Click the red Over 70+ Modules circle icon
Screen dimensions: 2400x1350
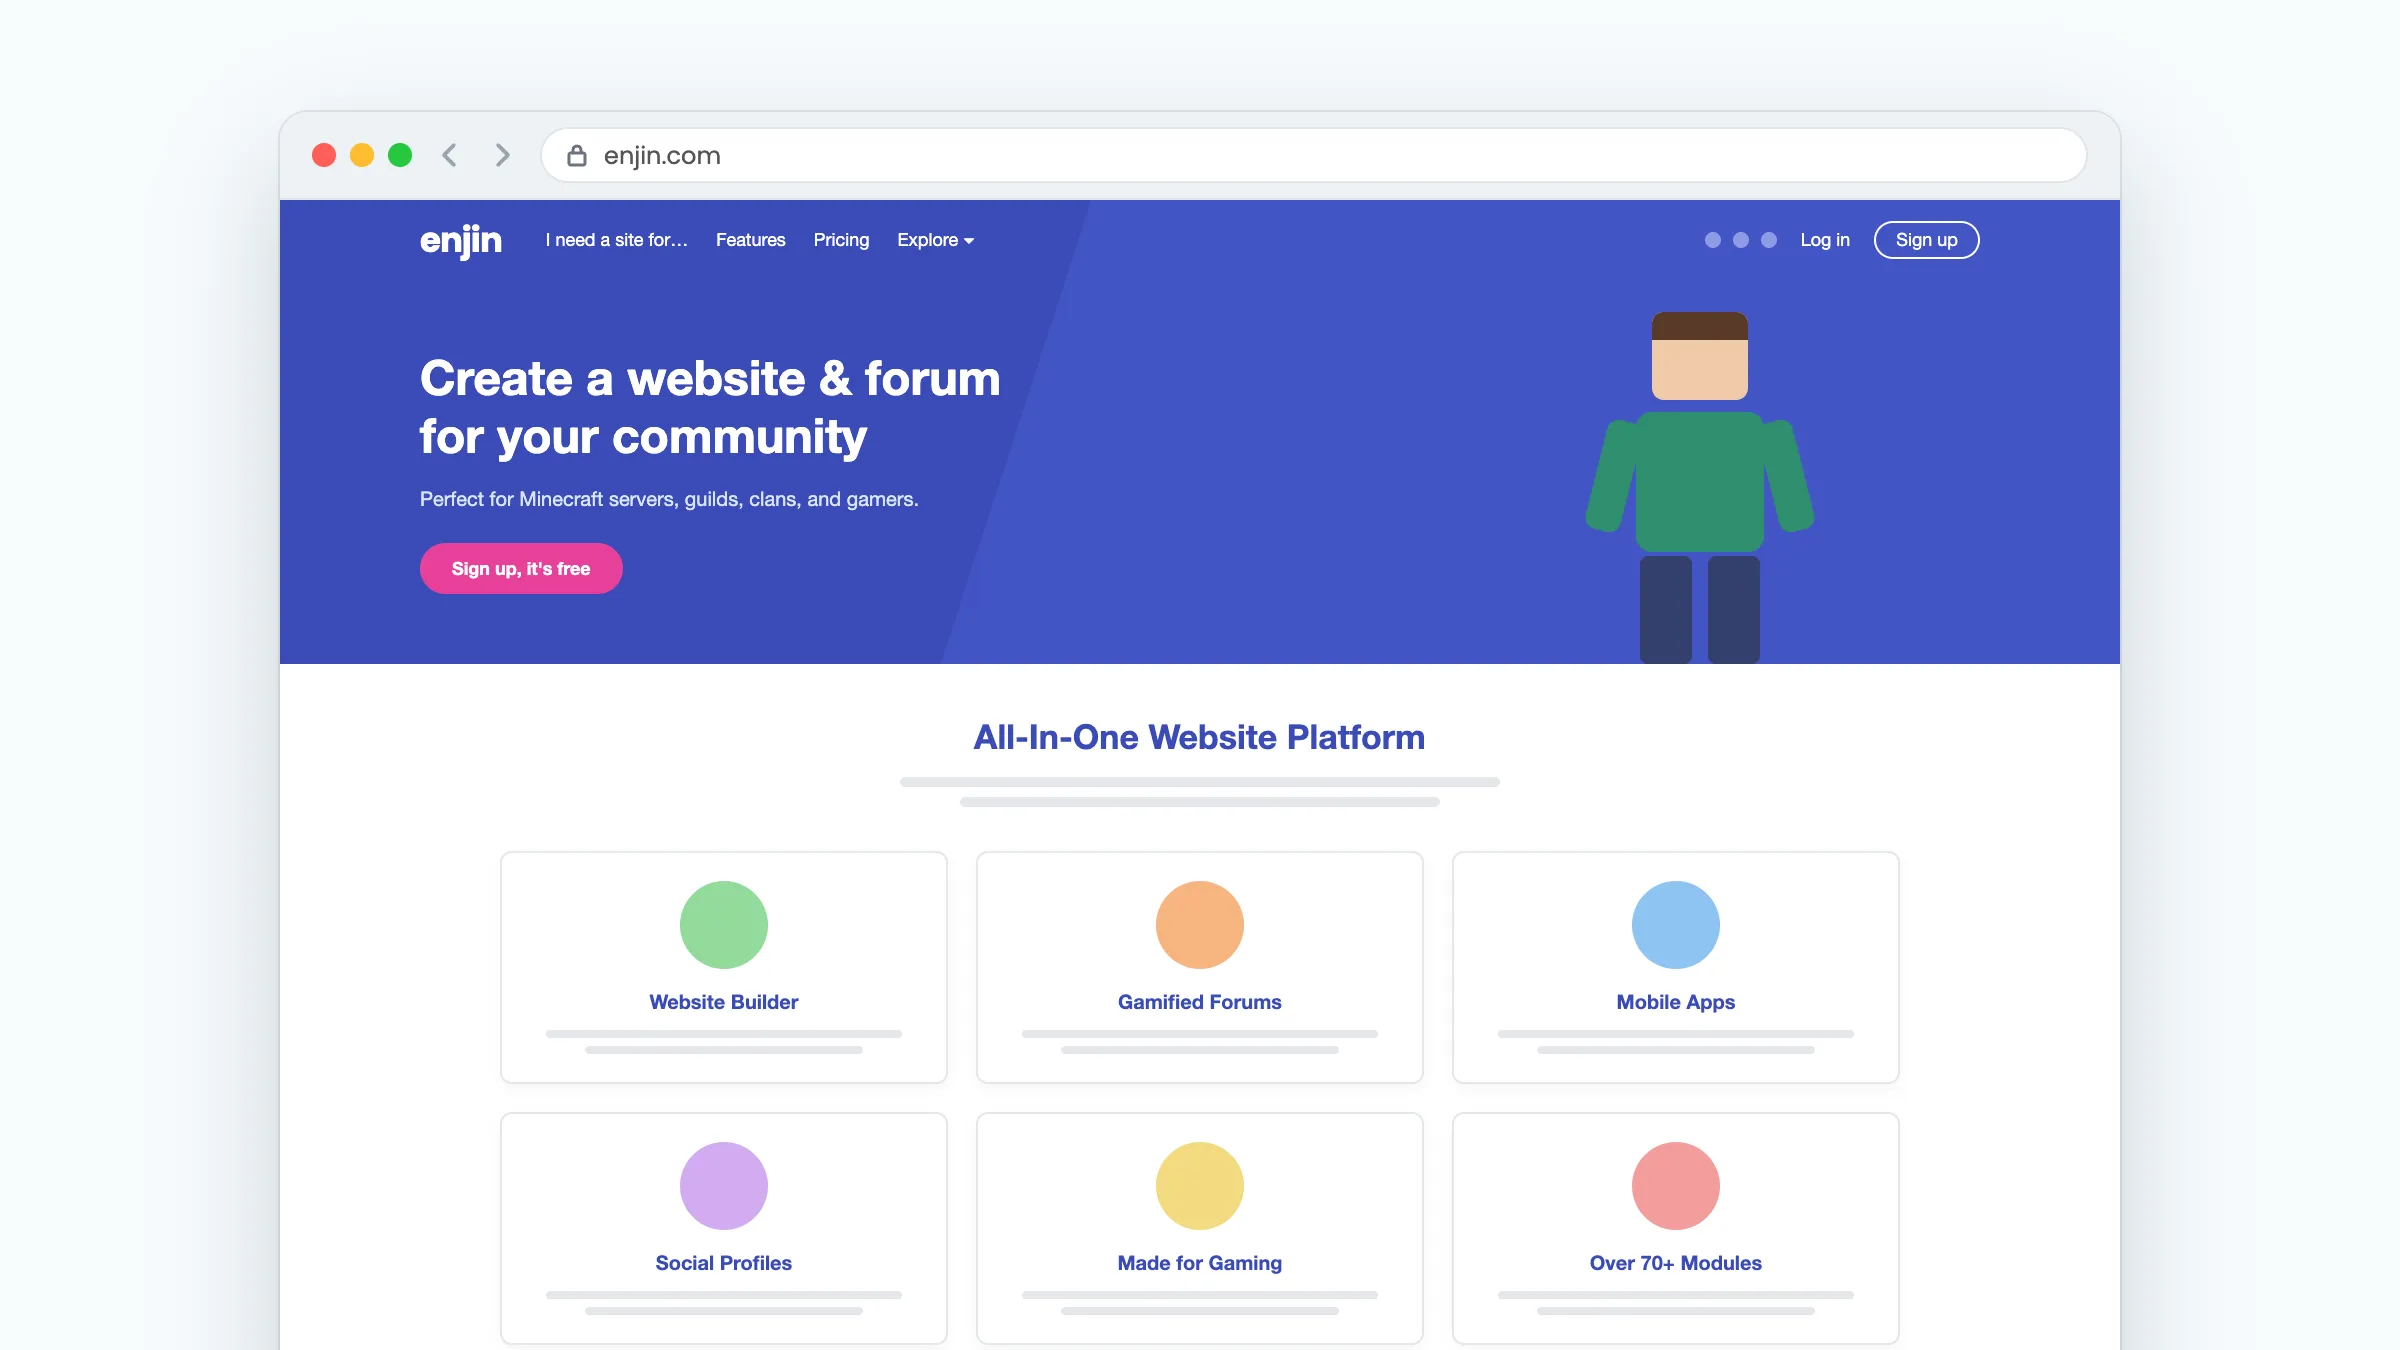pos(1676,1186)
